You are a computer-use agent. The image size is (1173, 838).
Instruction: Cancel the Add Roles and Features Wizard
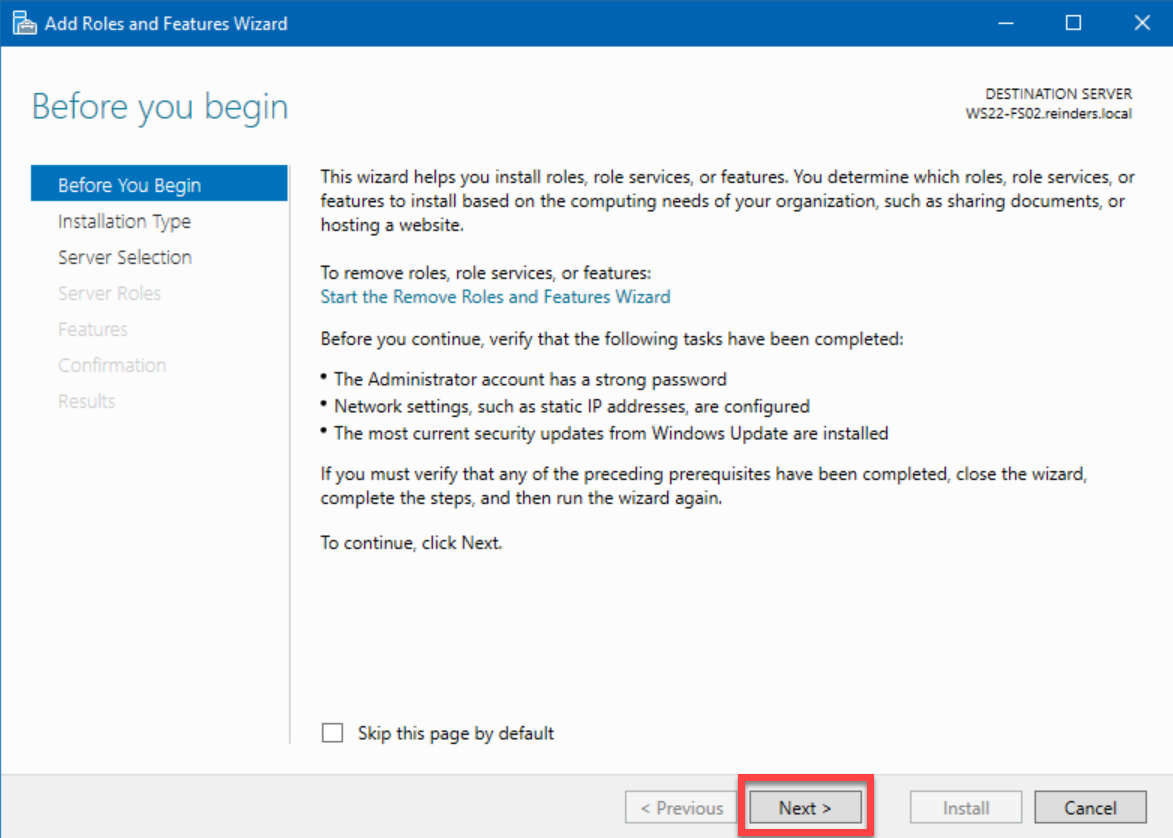pos(1090,807)
